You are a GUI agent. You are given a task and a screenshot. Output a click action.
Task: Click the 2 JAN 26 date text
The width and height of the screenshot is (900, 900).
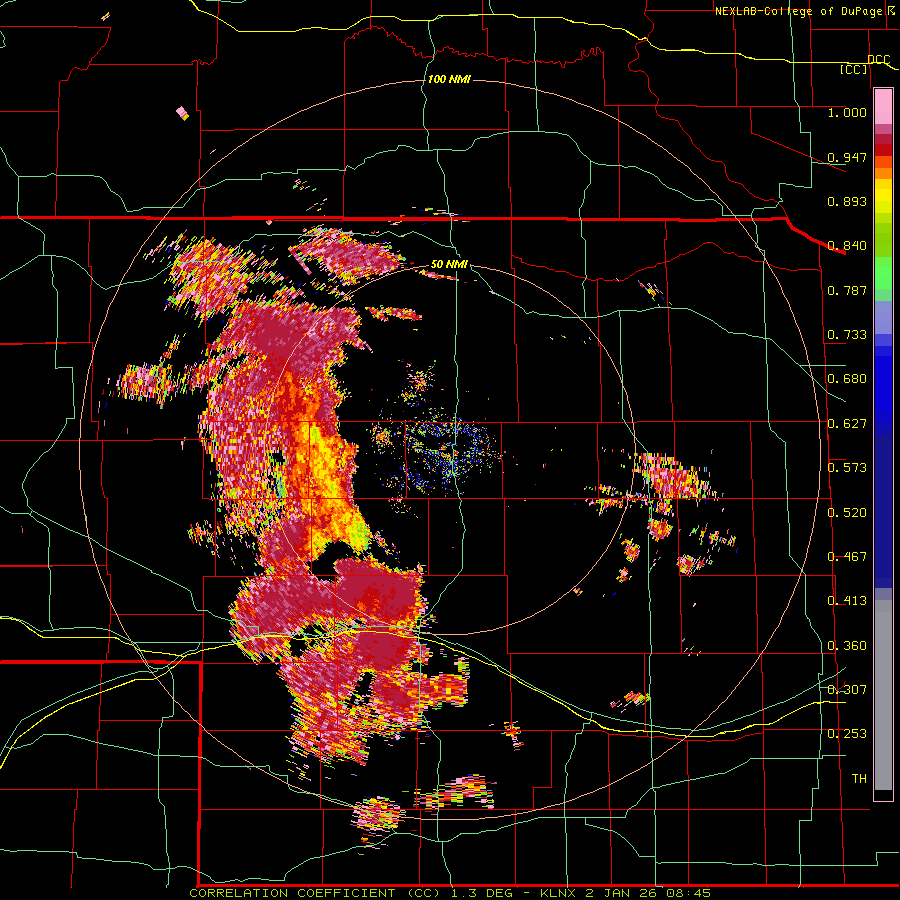click(621, 893)
